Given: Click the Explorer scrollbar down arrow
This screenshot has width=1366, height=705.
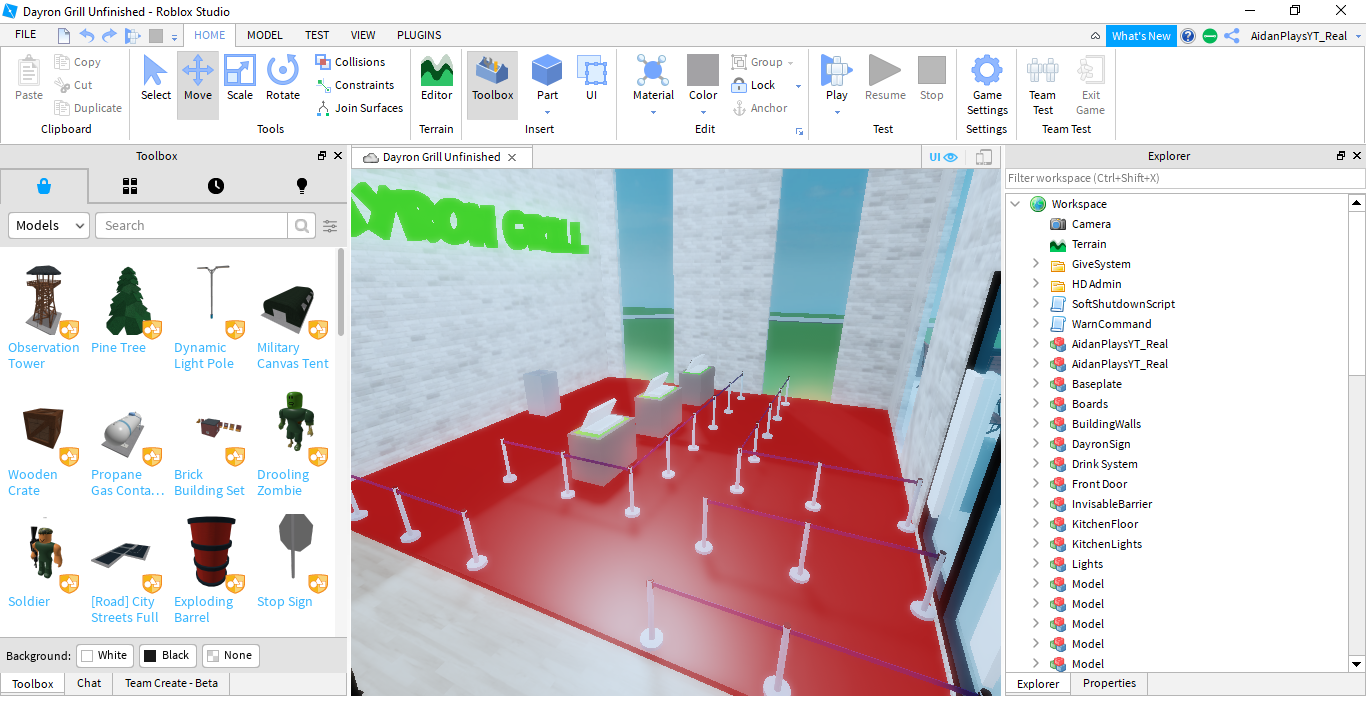Looking at the screenshot, I should click(1357, 664).
